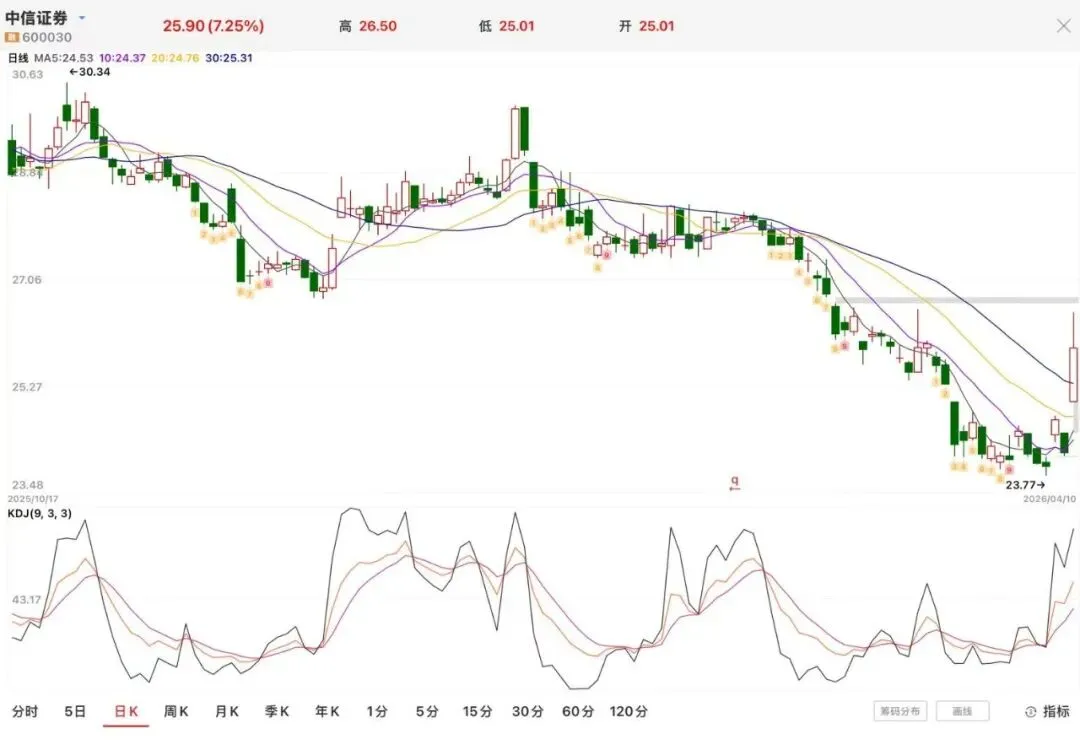Image resolution: width=1080 pixels, height=750 pixels.
Task: Click the end date 2026/04/10
Action: click(1050, 499)
